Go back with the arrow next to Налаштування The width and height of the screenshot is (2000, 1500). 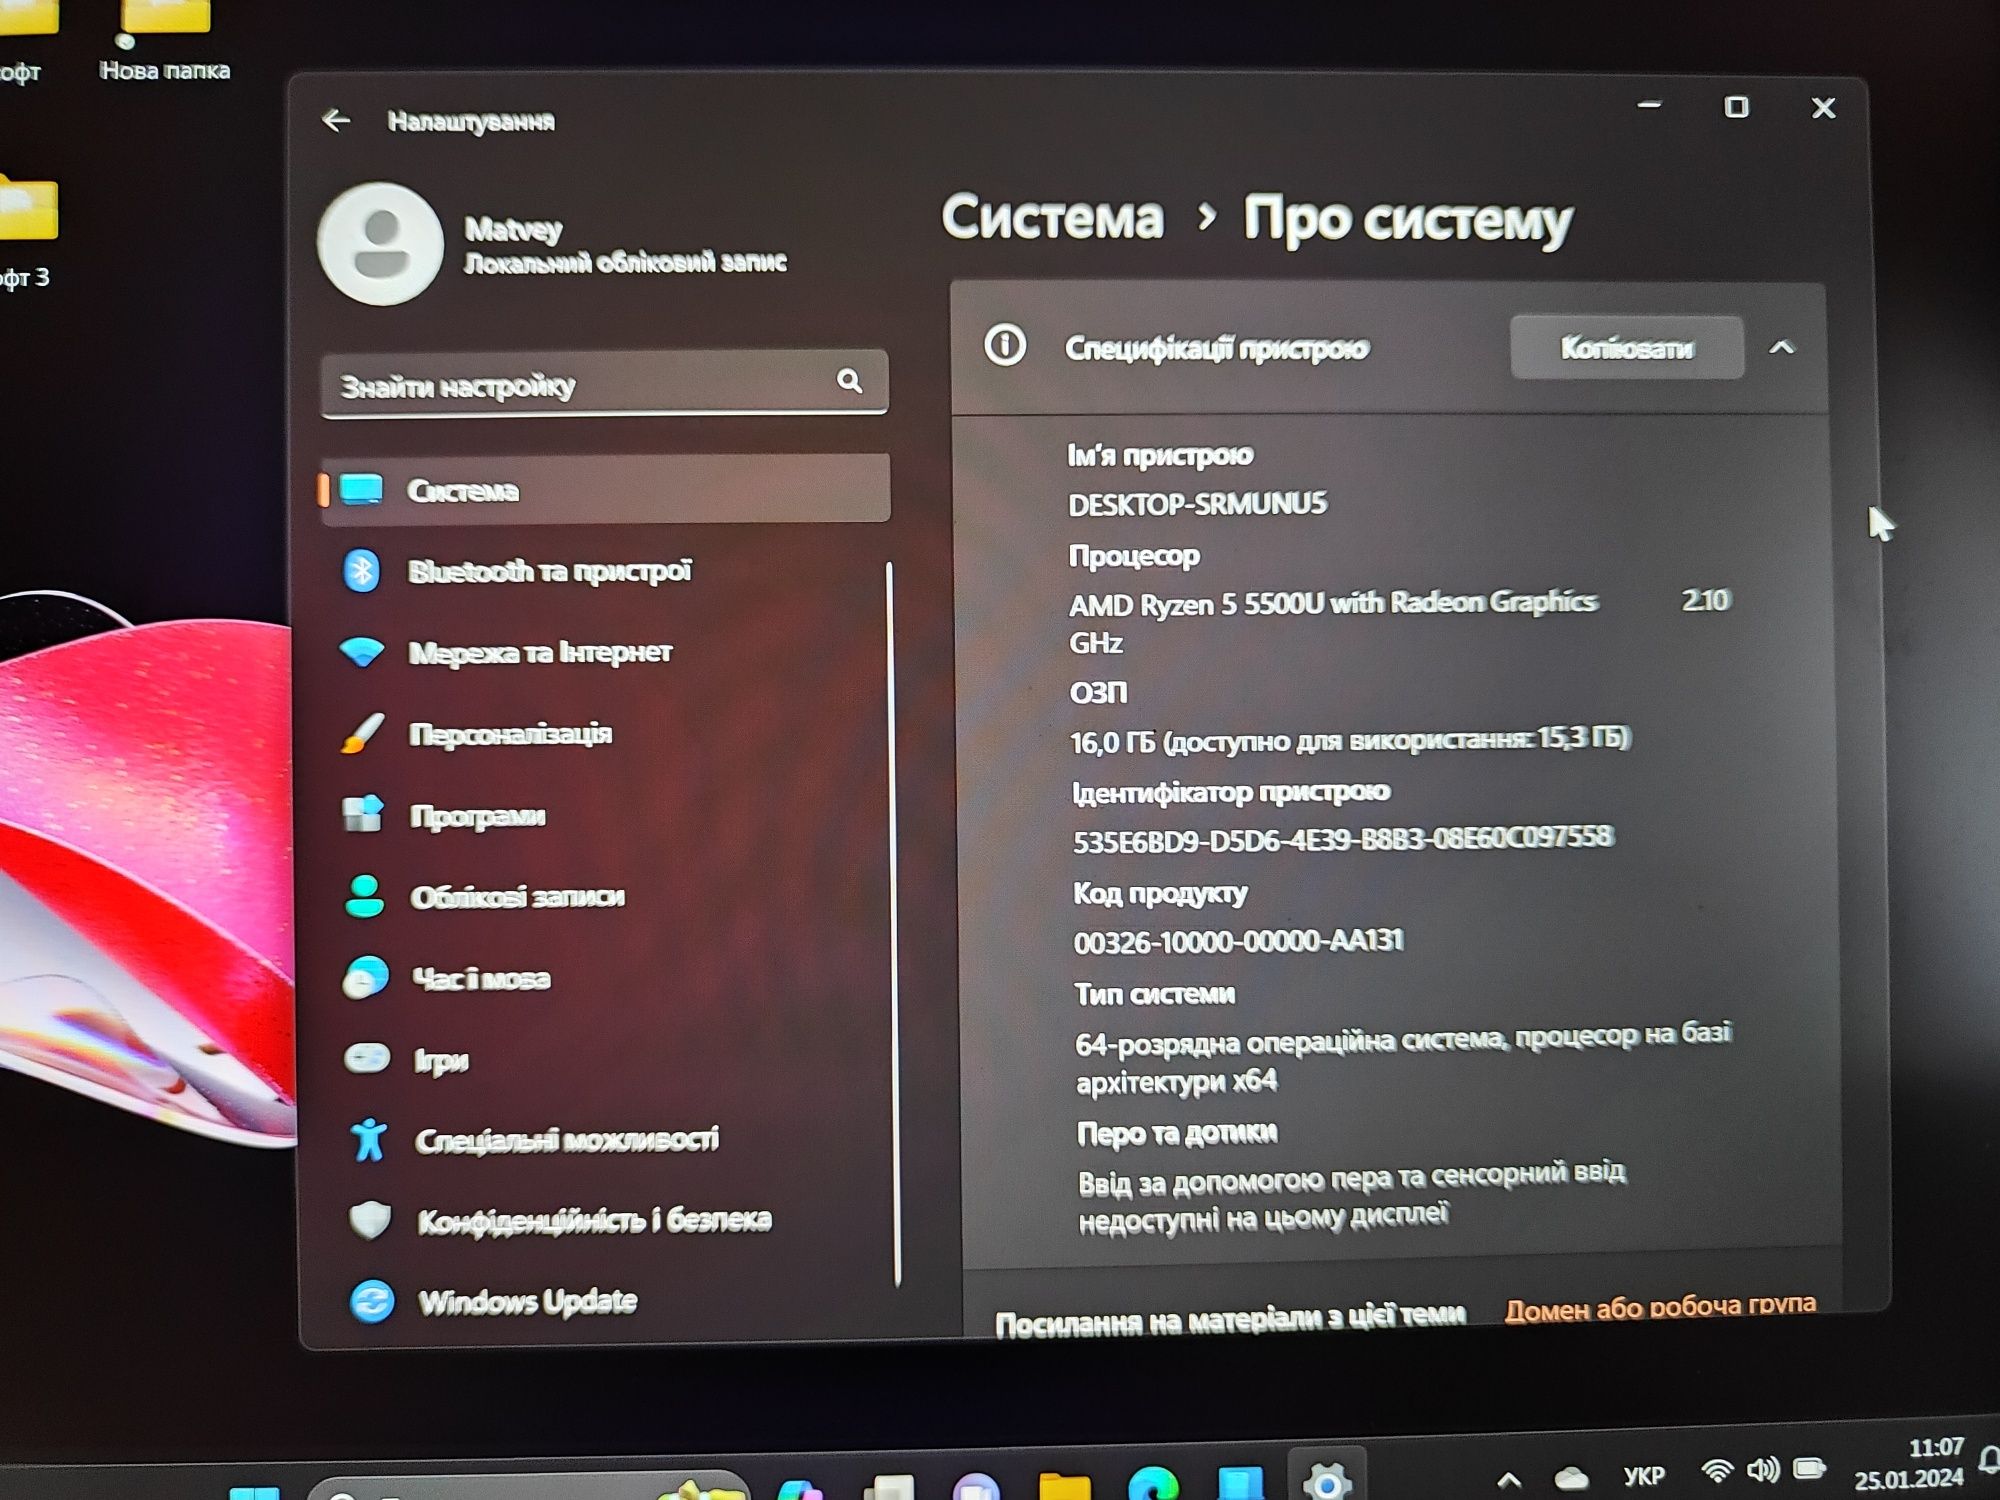[x=336, y=121]
